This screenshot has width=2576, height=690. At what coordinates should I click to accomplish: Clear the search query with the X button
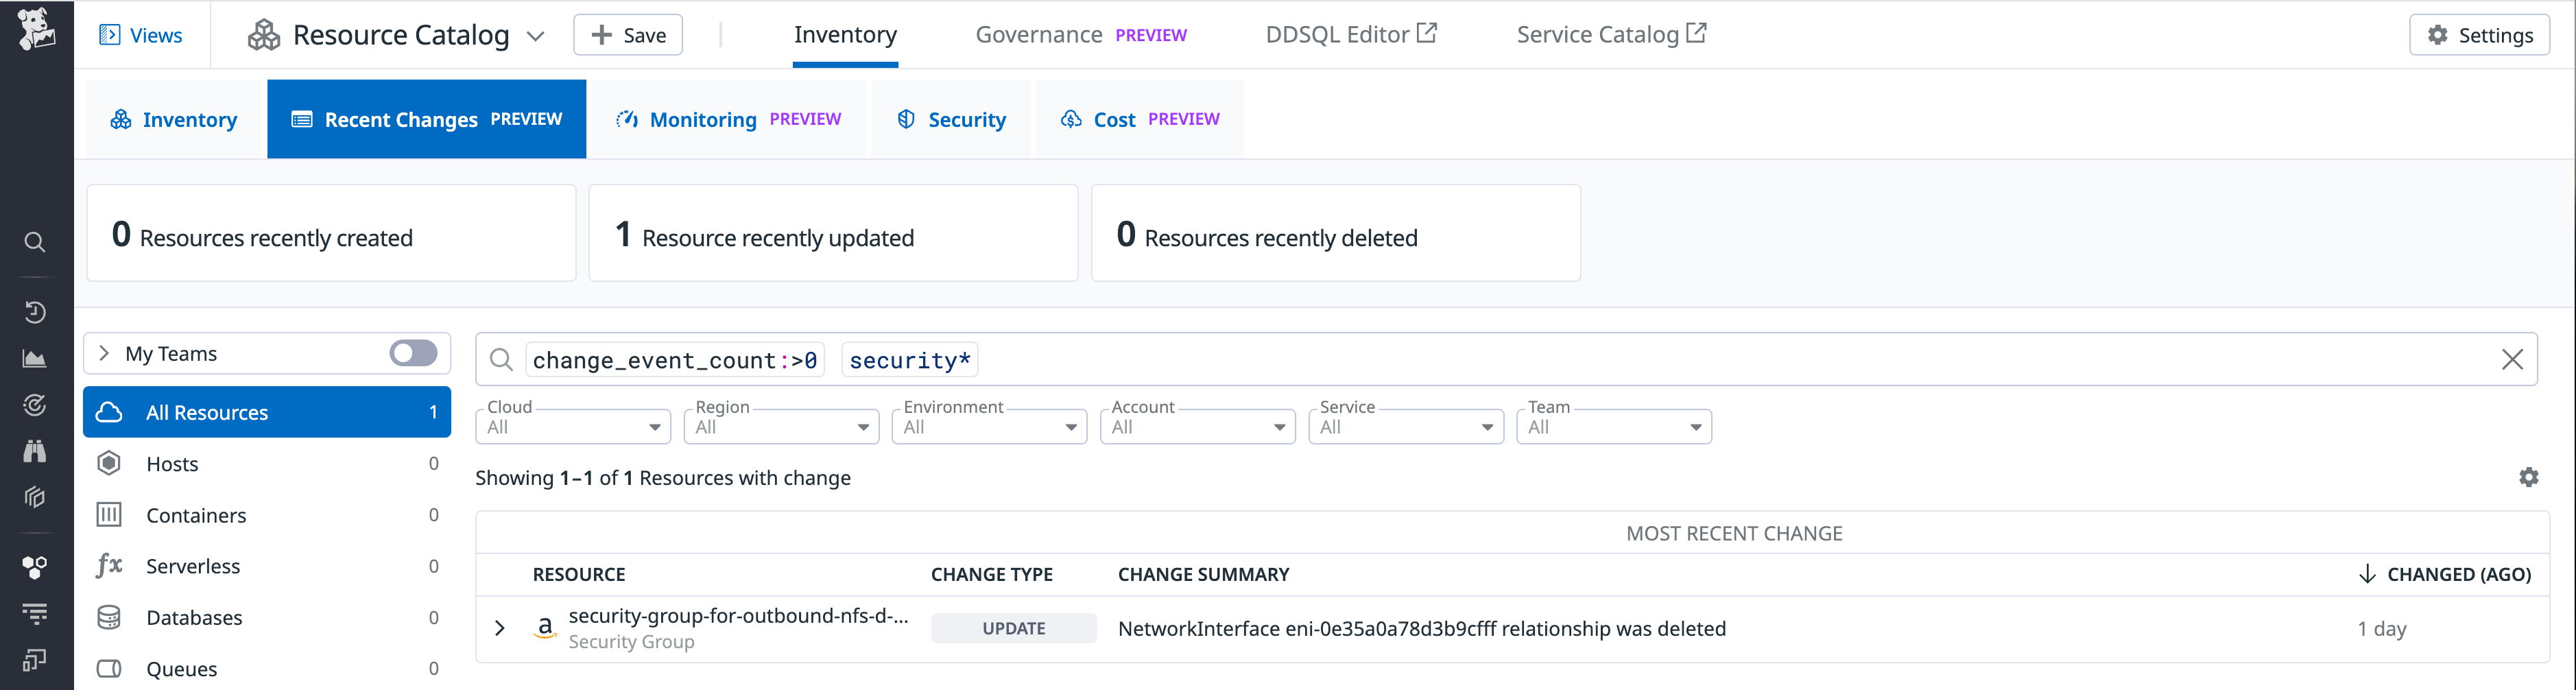click(x=2512, y=359)
